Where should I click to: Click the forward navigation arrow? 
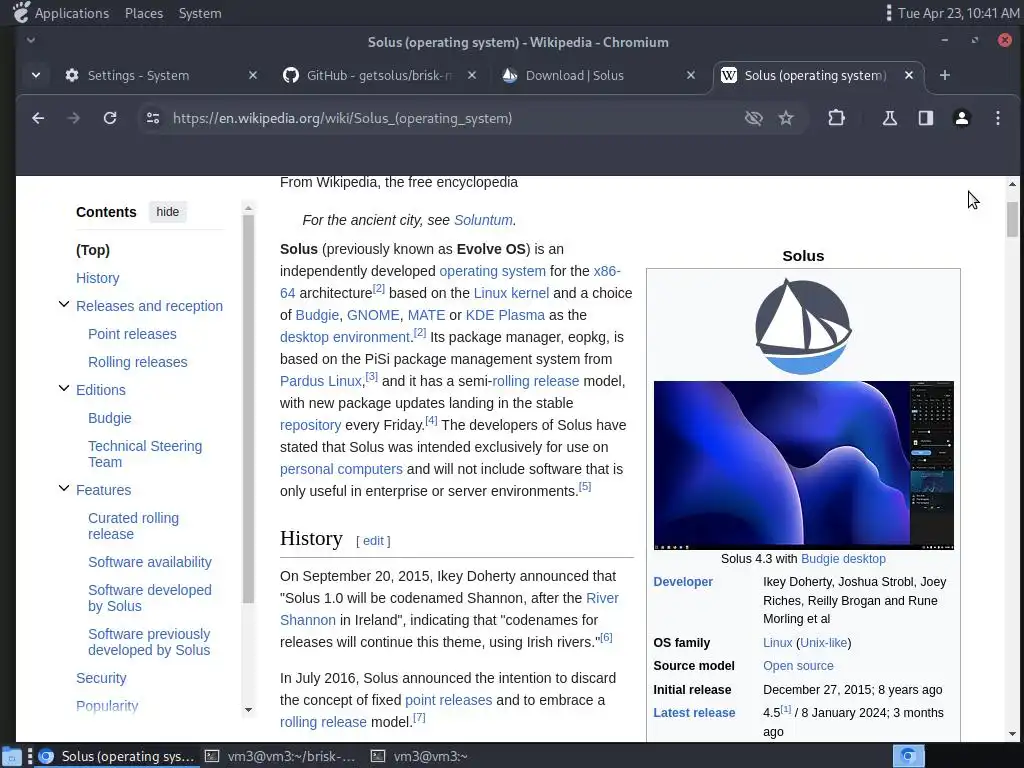[74, 118]
